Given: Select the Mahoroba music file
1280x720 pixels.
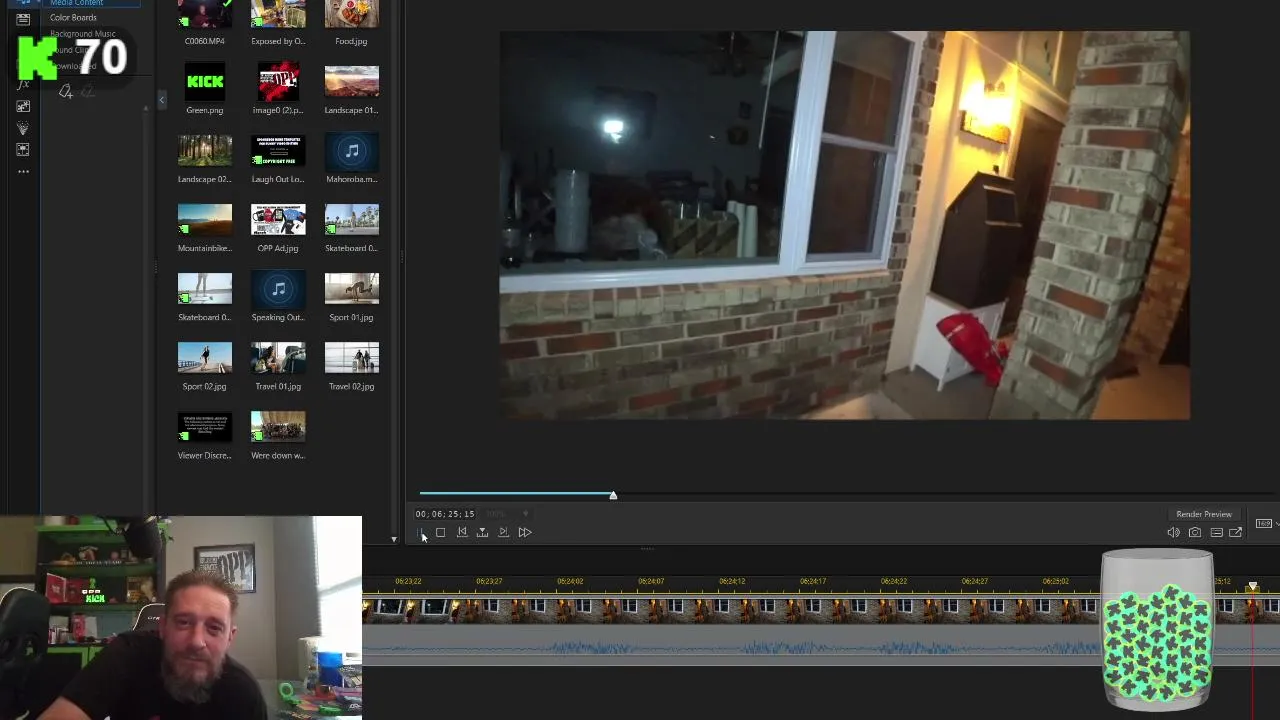Looking at the screenshot, I should (x=351, y=151).
